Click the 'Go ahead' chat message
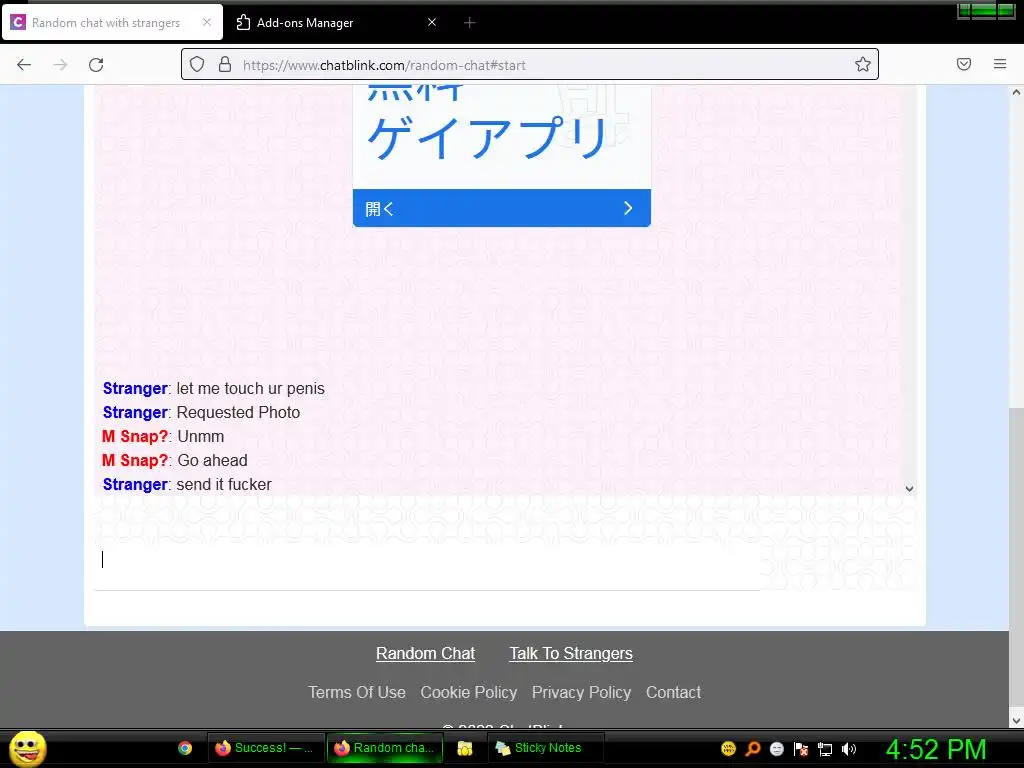The width and height of the screenshot is (1024, 768). [x=212, y=461]
